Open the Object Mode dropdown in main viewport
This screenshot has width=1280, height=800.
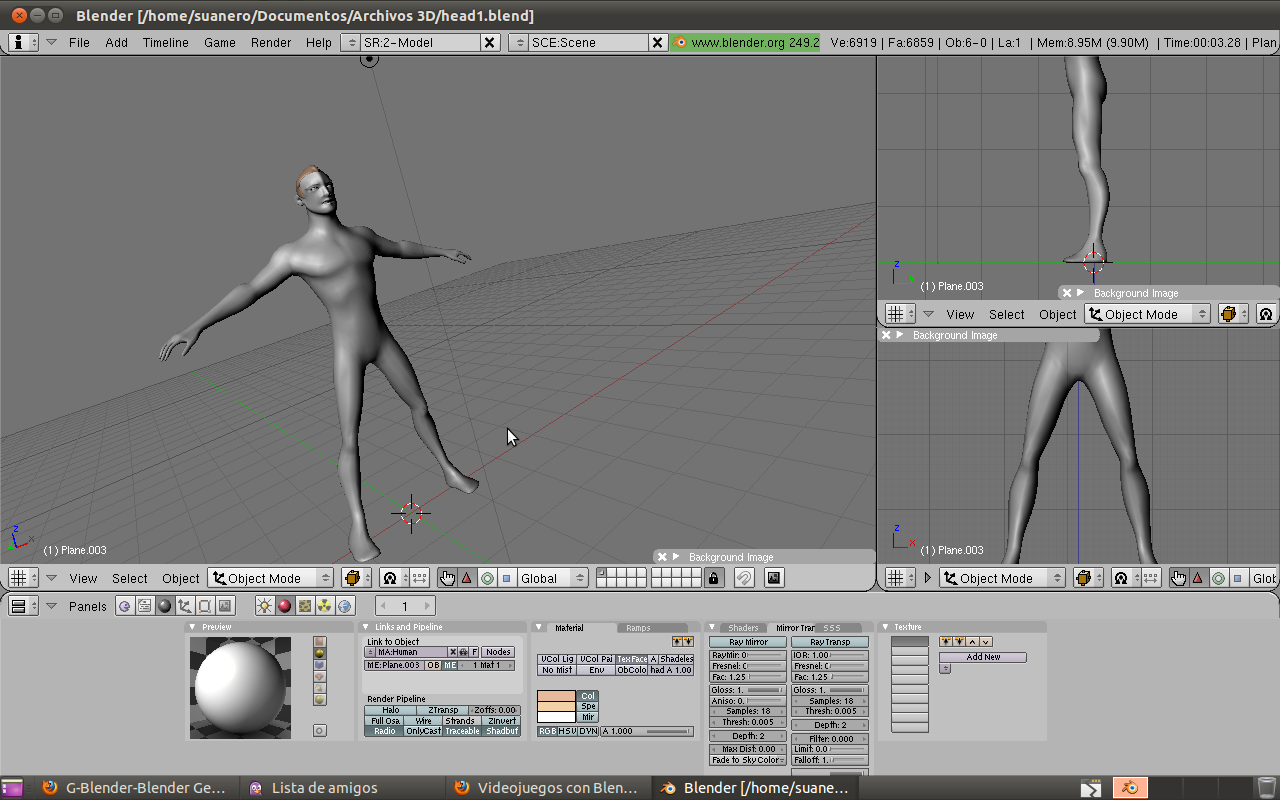(x=270, y=578)
